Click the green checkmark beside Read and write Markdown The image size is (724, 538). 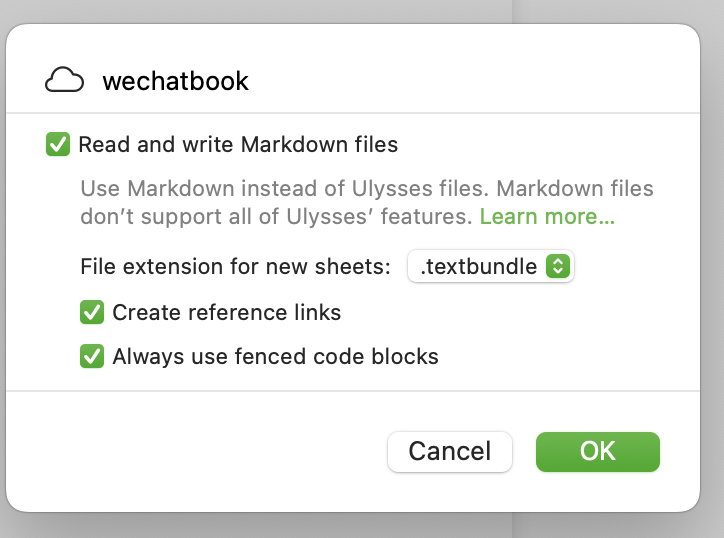58,145
